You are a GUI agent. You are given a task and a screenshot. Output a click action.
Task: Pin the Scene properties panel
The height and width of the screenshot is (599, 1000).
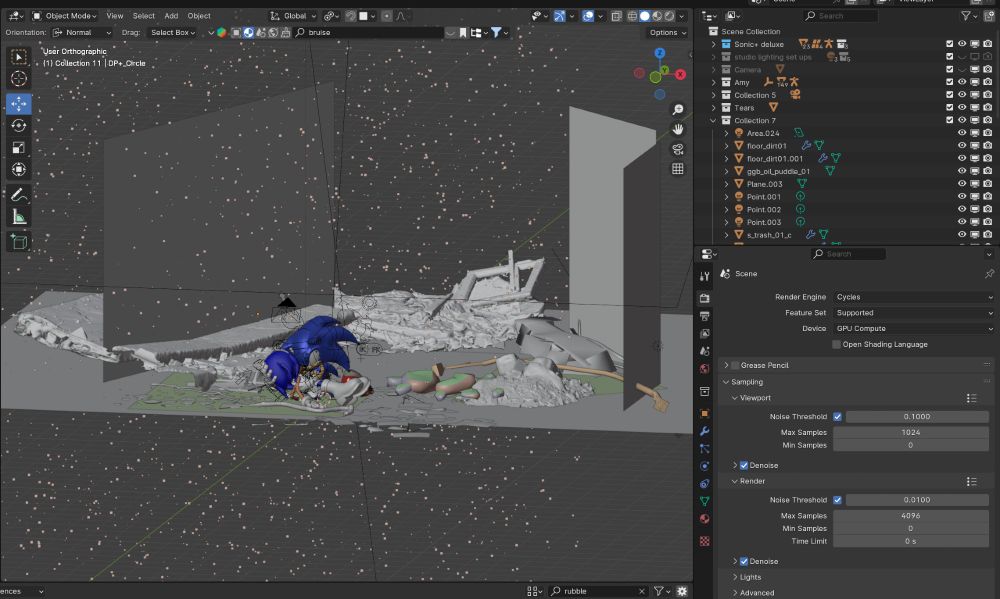[989, 274]
